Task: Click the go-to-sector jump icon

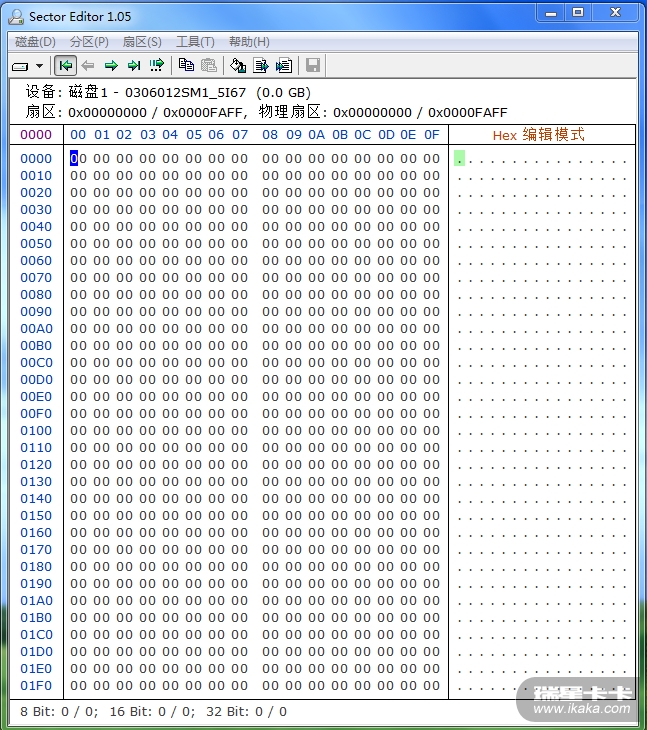Action: (x=157, y=65)
